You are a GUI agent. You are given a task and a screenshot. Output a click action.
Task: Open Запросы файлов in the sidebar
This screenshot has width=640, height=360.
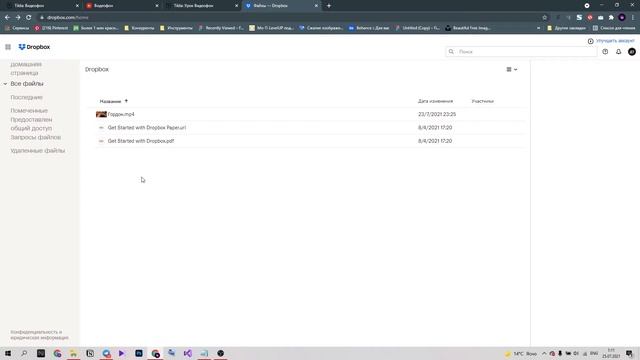click(x=36, y=137)
